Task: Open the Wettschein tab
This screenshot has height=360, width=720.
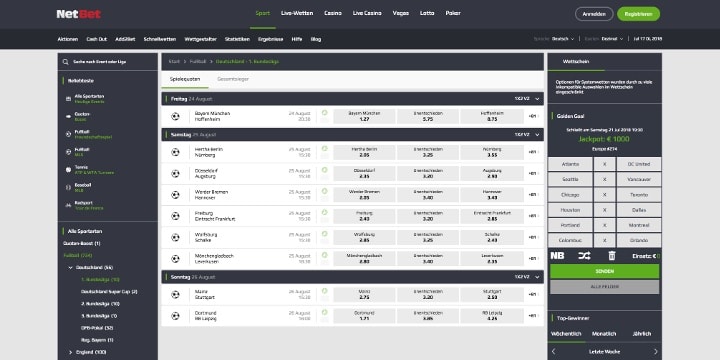Action: [x=576, y=62]
